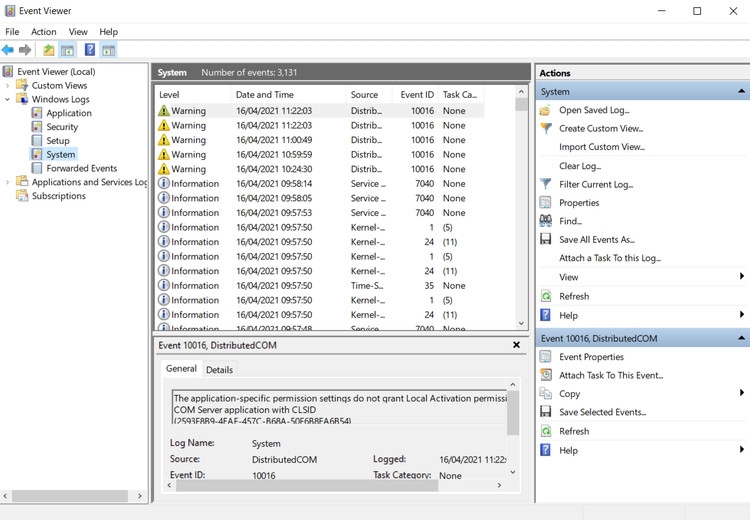Click Save All Events As disk icon

pos(545,240)
